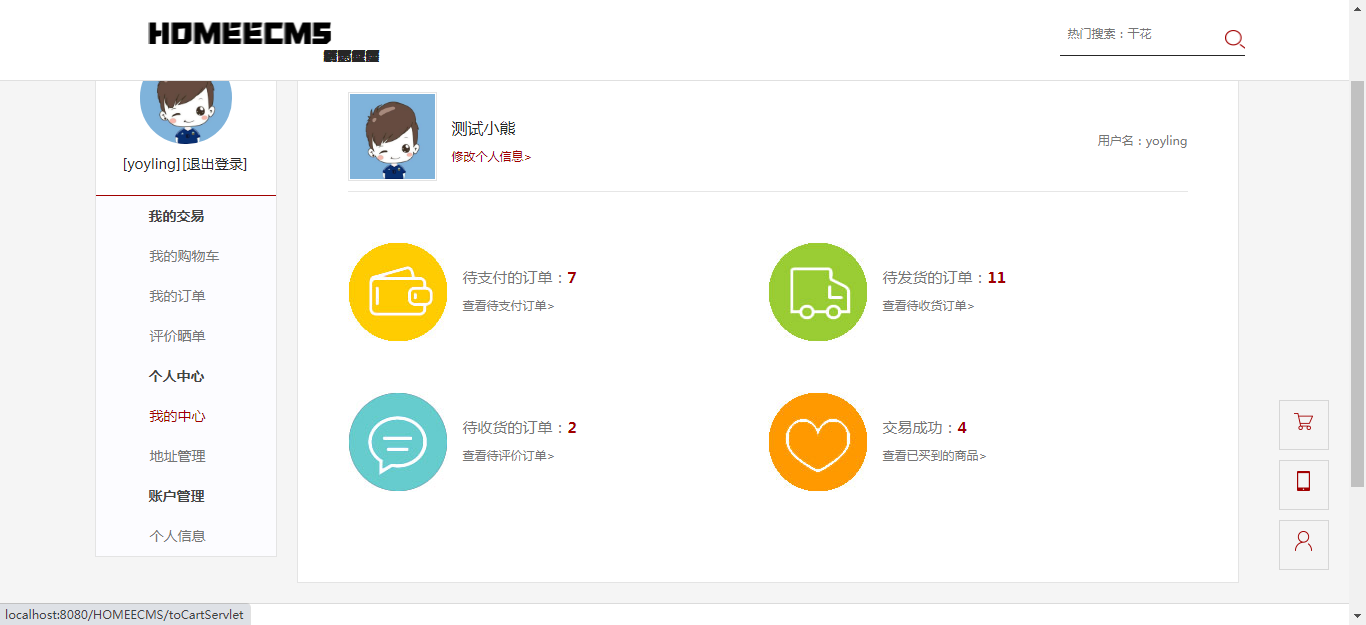
Task: Click the teal chat bubble icon
Action: (398, 442)
